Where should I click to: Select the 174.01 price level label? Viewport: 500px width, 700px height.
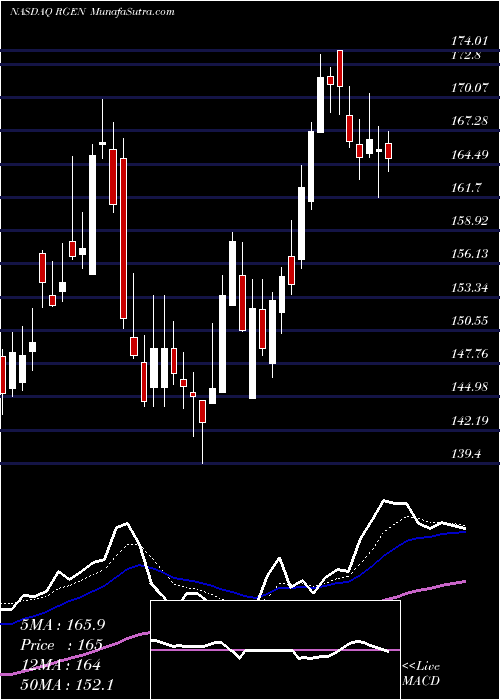[468, 42]
